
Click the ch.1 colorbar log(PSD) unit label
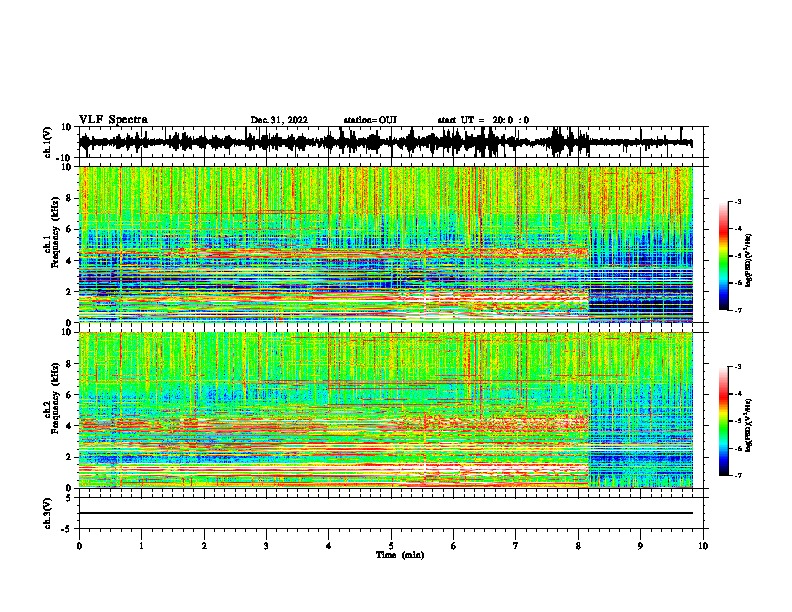tap(749, 261)
